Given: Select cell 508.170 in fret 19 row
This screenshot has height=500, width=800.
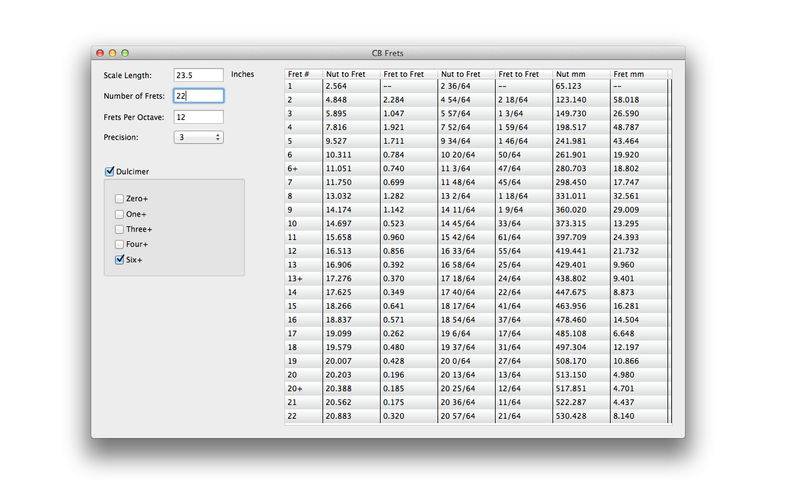Looking at the screenshot, I should (581, 362).
